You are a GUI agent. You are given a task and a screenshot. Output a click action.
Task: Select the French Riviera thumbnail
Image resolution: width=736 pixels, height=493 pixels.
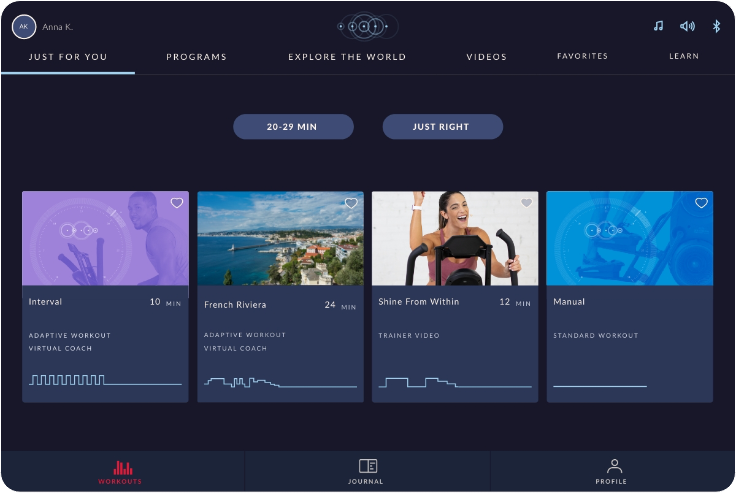pos(280,238)
